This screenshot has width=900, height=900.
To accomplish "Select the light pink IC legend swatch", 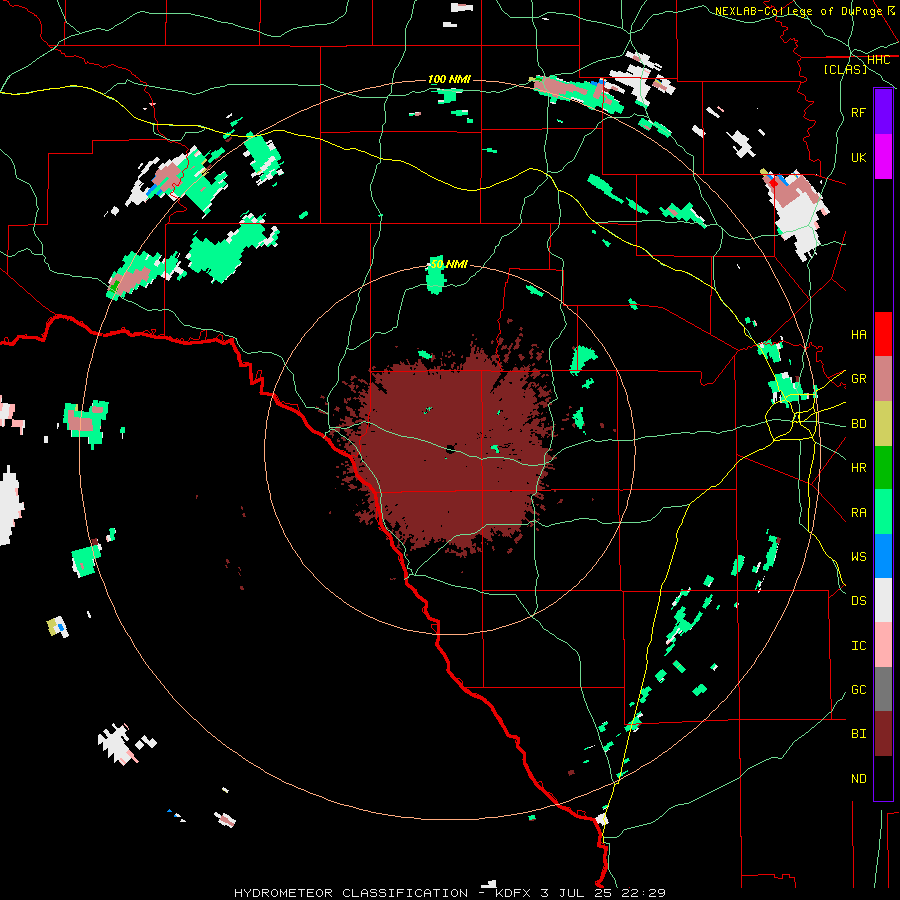I will tap(883, 645).
